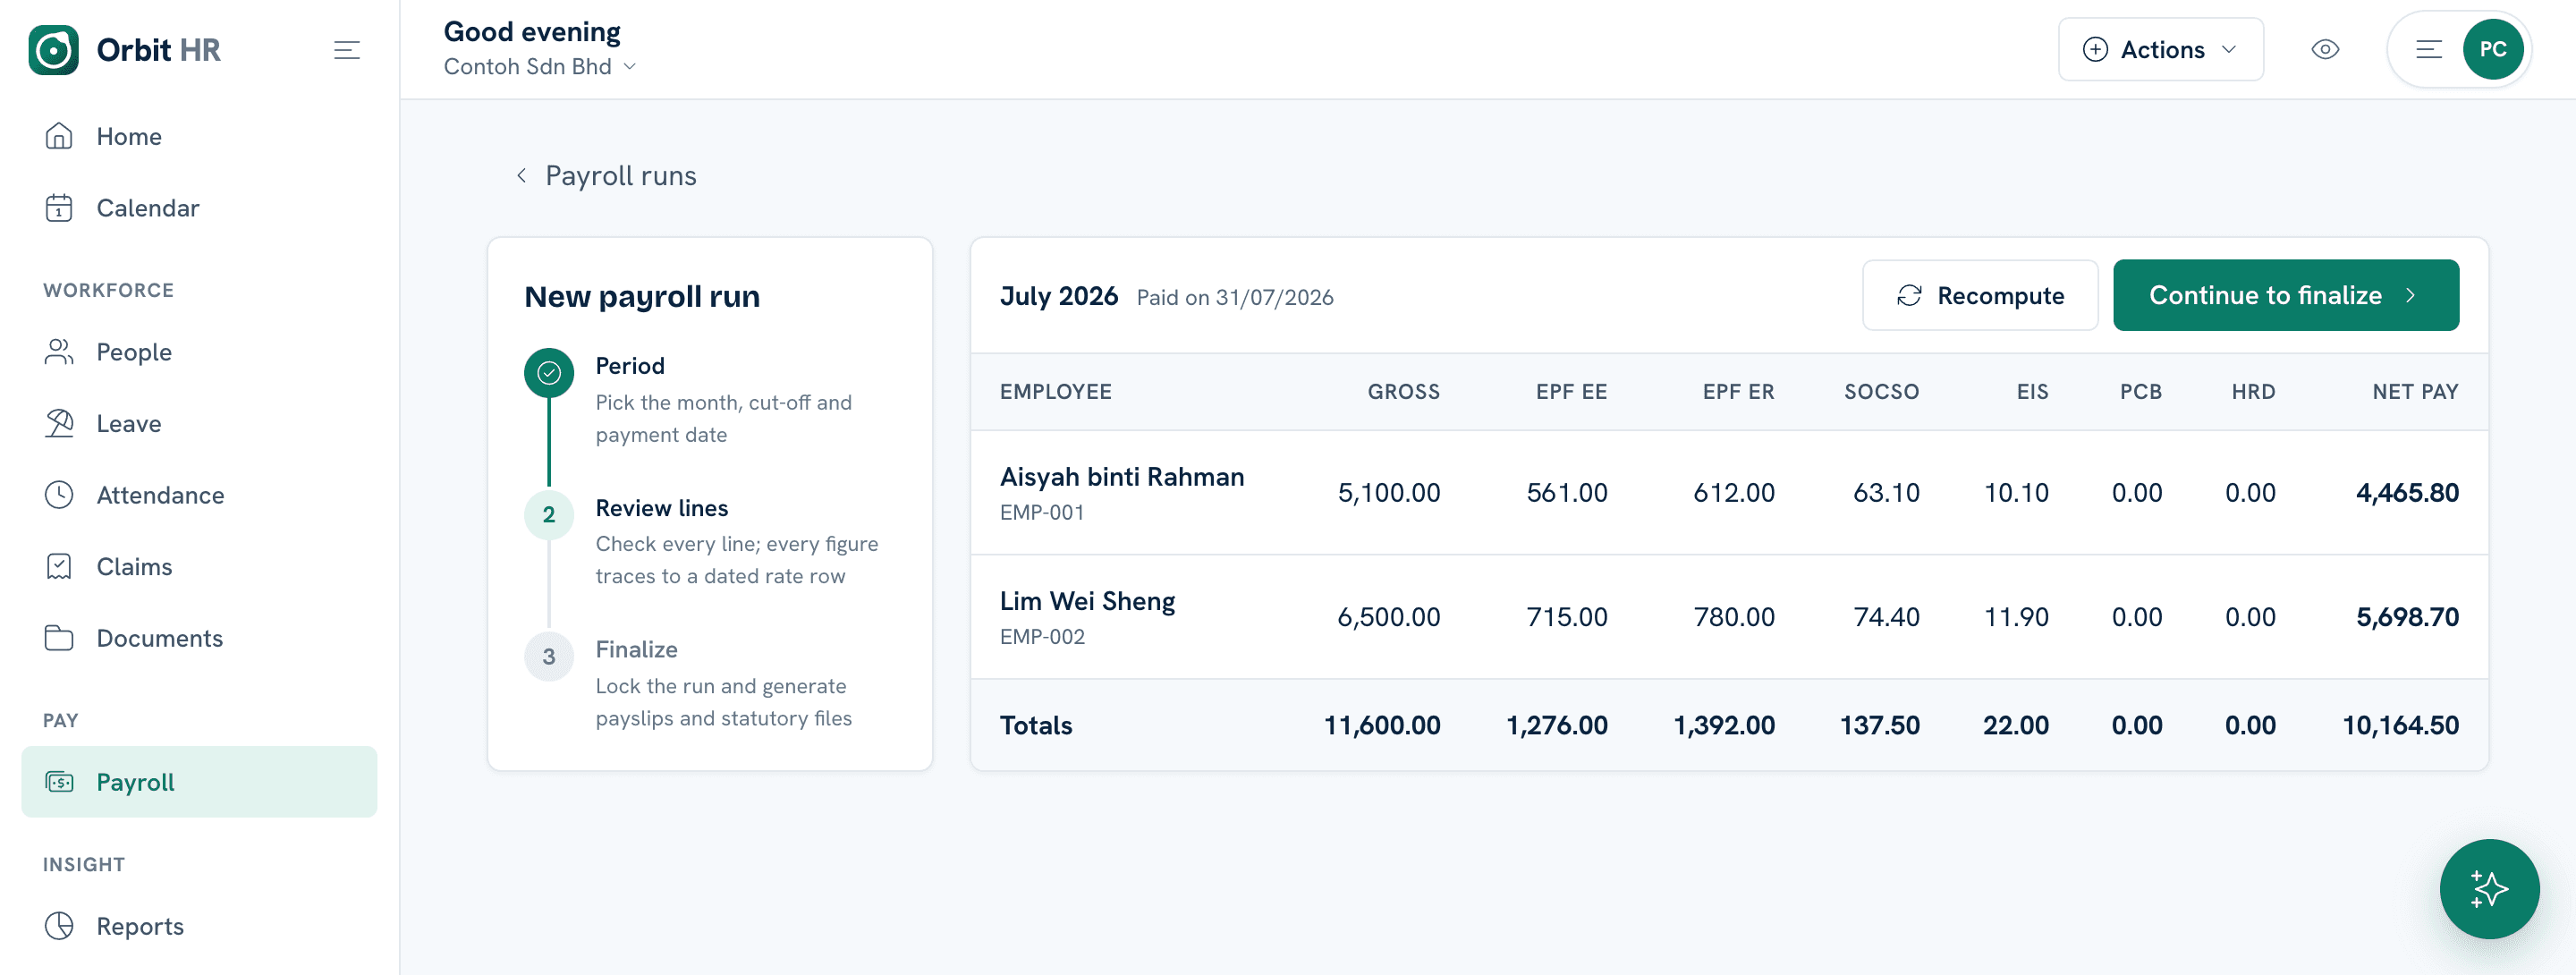Viewport: 2576px width, 975px height.
Task: Go to Reports menu item
Action: (x=199, y=926)
